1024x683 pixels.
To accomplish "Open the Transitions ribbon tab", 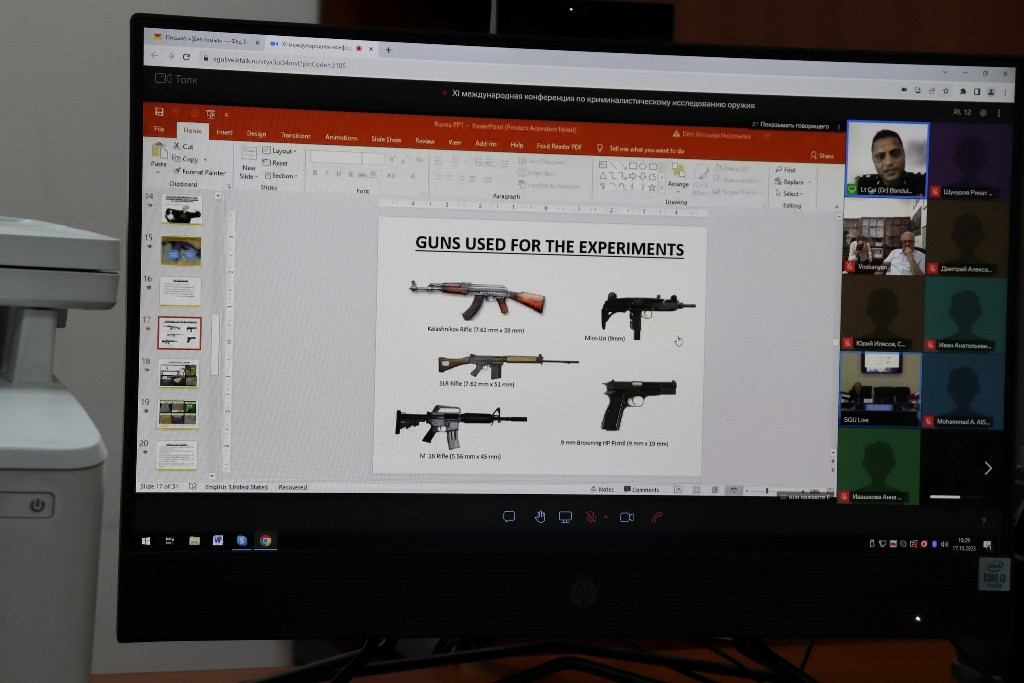I will (x=295, y=135).
